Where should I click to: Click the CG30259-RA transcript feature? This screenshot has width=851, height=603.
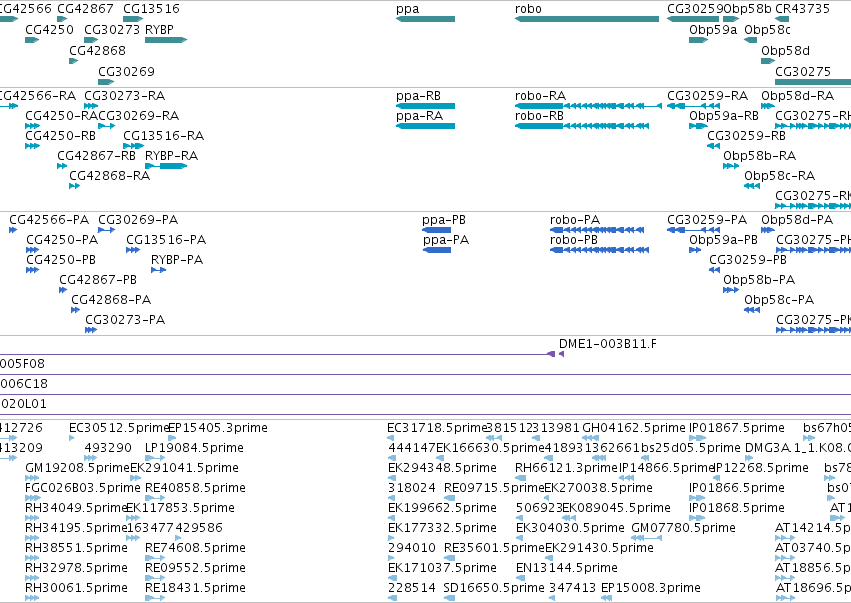(694, 106)
